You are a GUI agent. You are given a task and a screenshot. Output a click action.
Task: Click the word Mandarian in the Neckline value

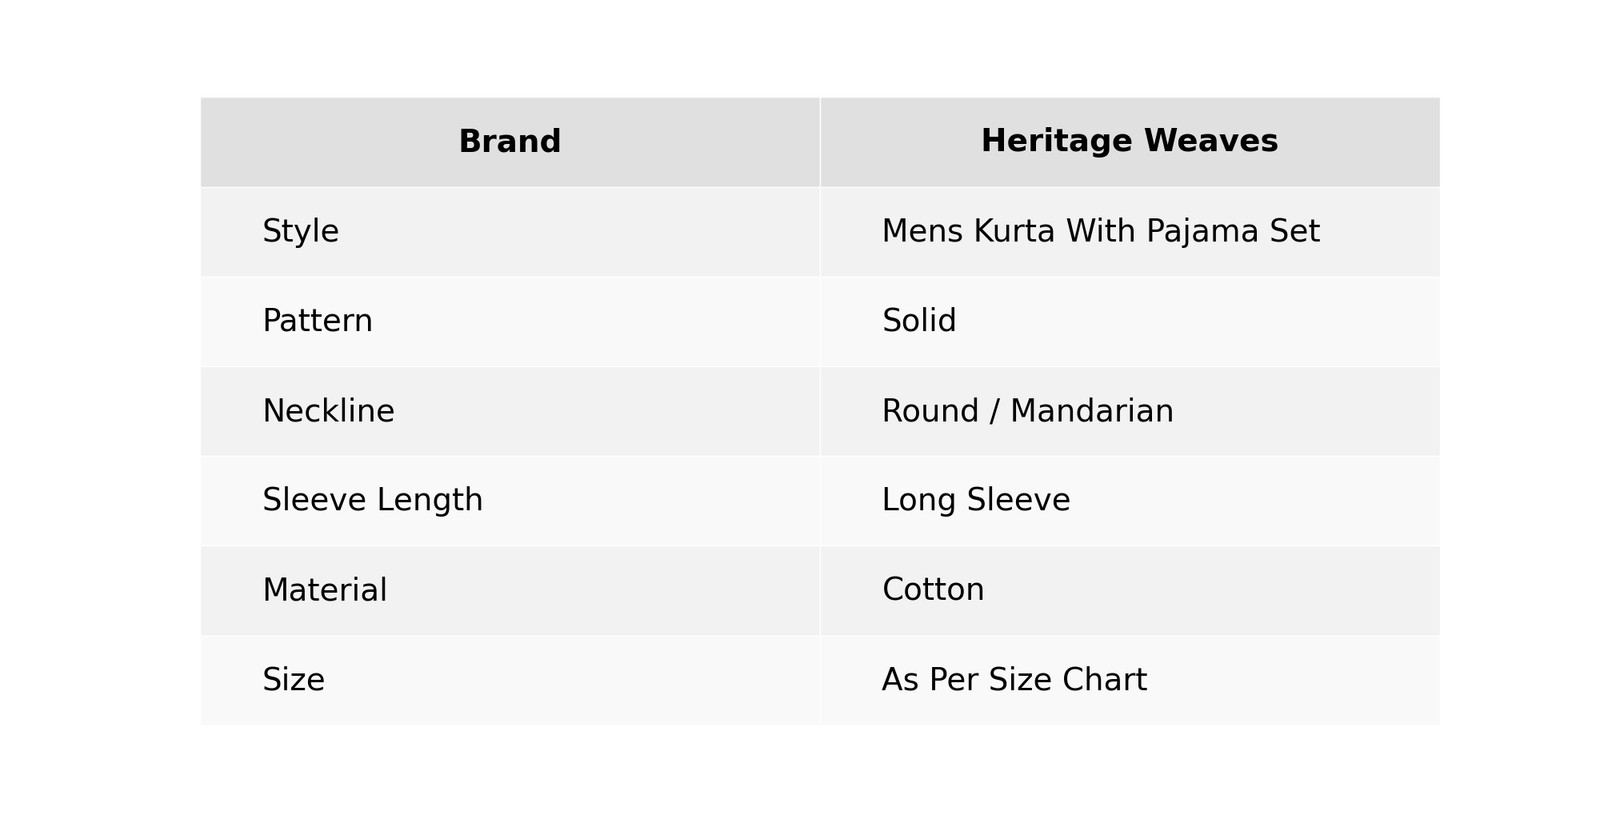click(1091, 411)
